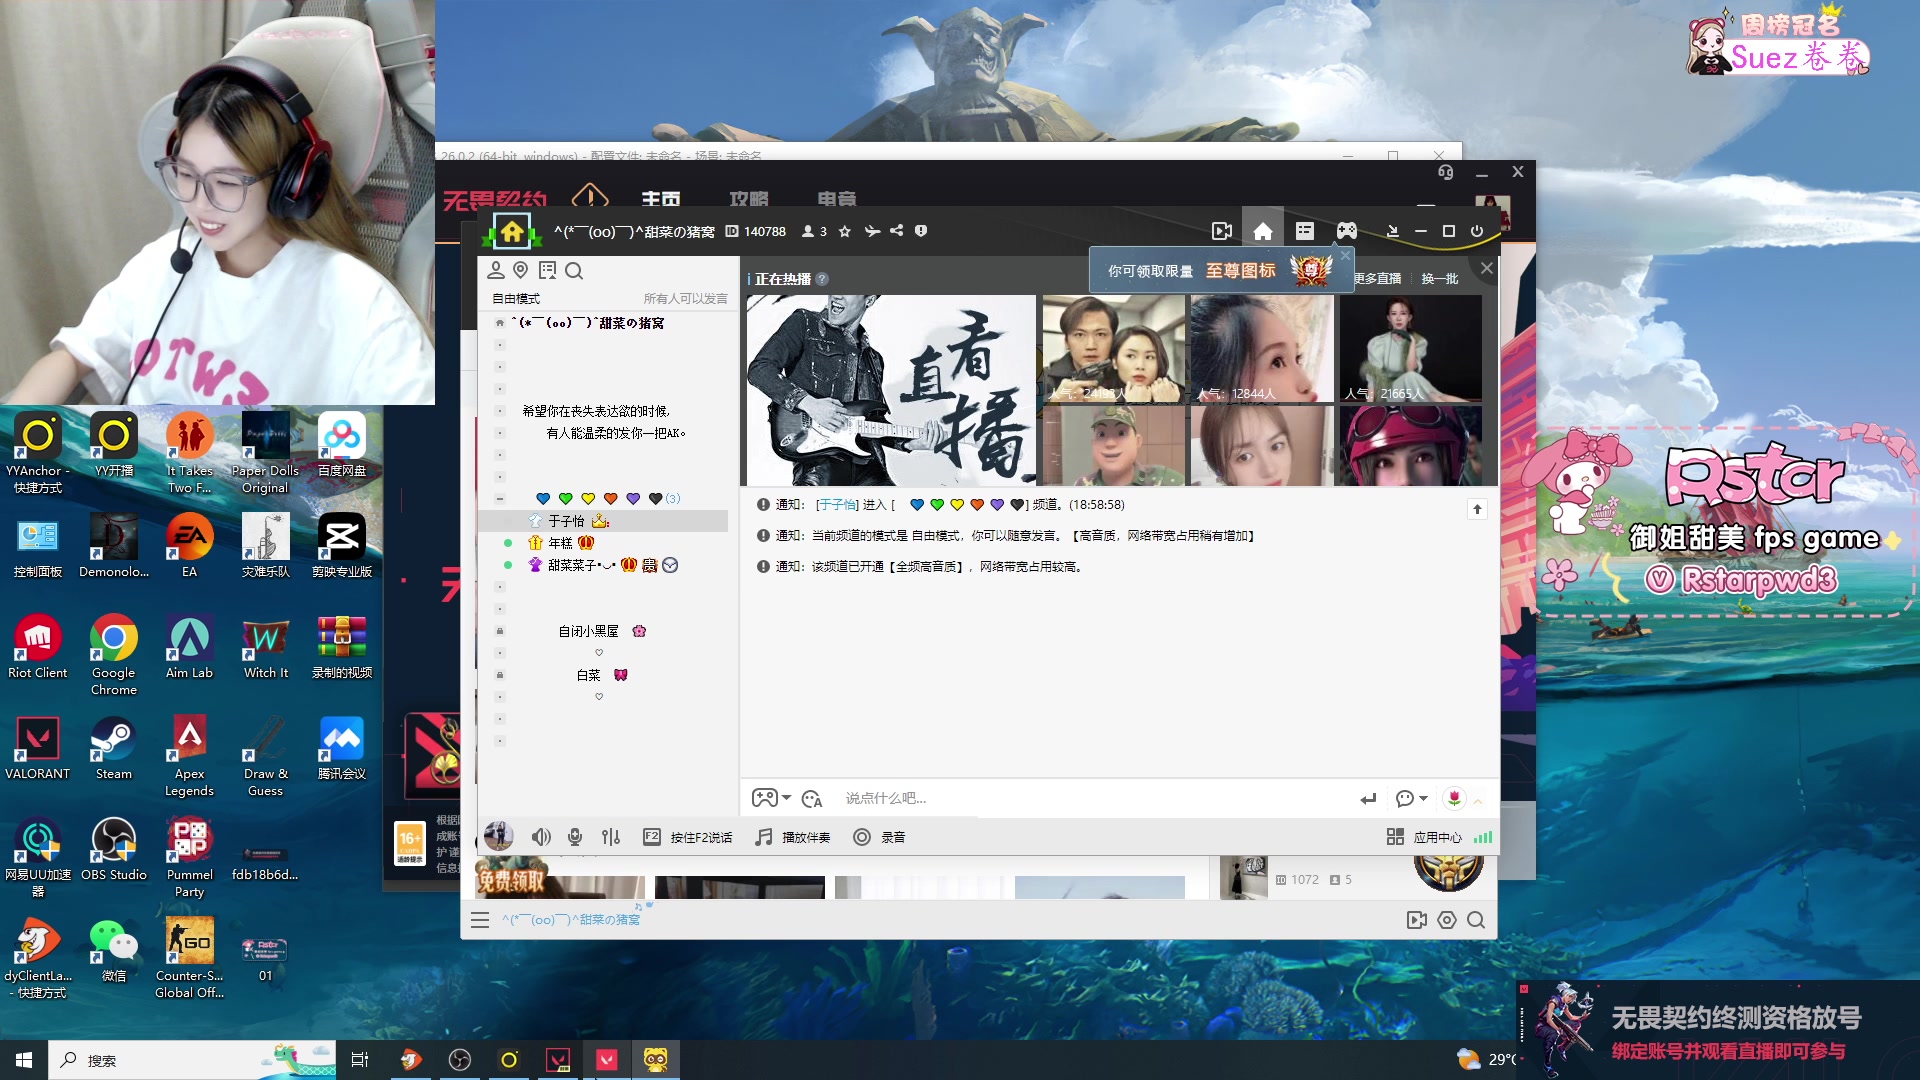Click the mini-mode download arrow icon
Screen dimensions: 1920x1080
[1392, 231]
